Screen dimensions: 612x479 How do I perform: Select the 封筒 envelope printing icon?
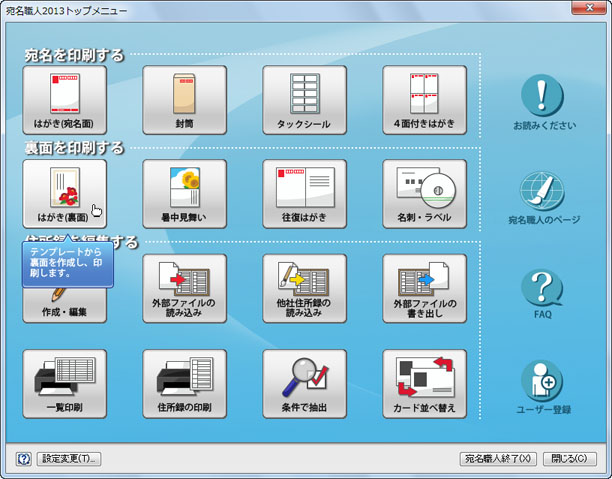[x=184, y=100]
